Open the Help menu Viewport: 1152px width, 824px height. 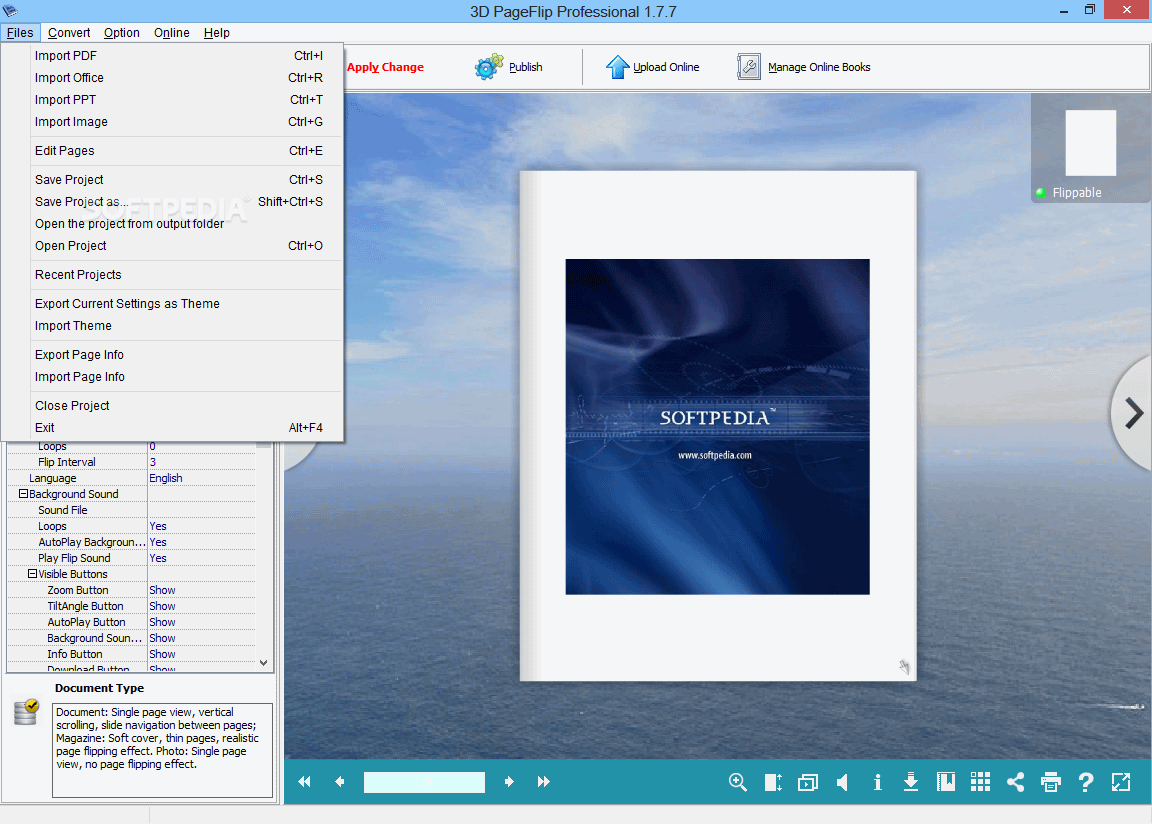coord(217,33)
